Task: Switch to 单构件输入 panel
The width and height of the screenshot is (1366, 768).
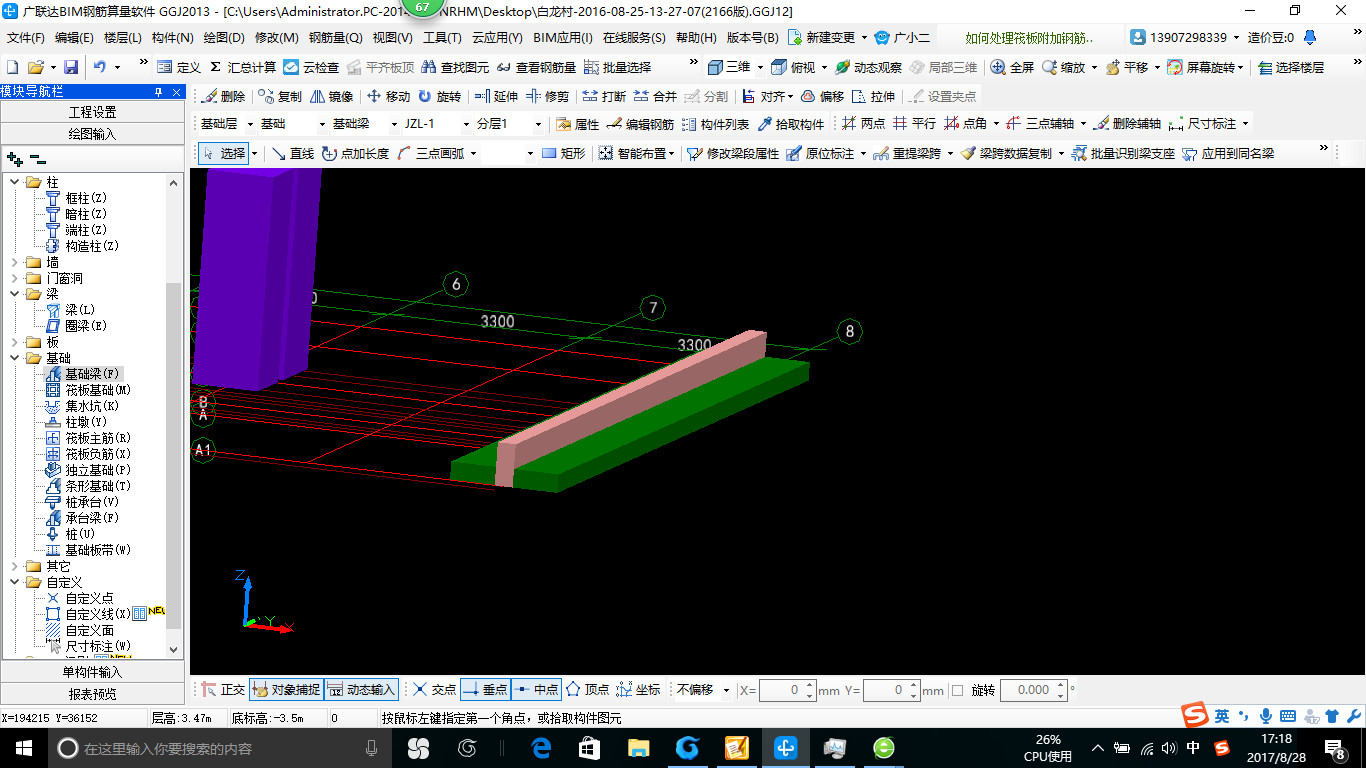Action: coord(92,672)
